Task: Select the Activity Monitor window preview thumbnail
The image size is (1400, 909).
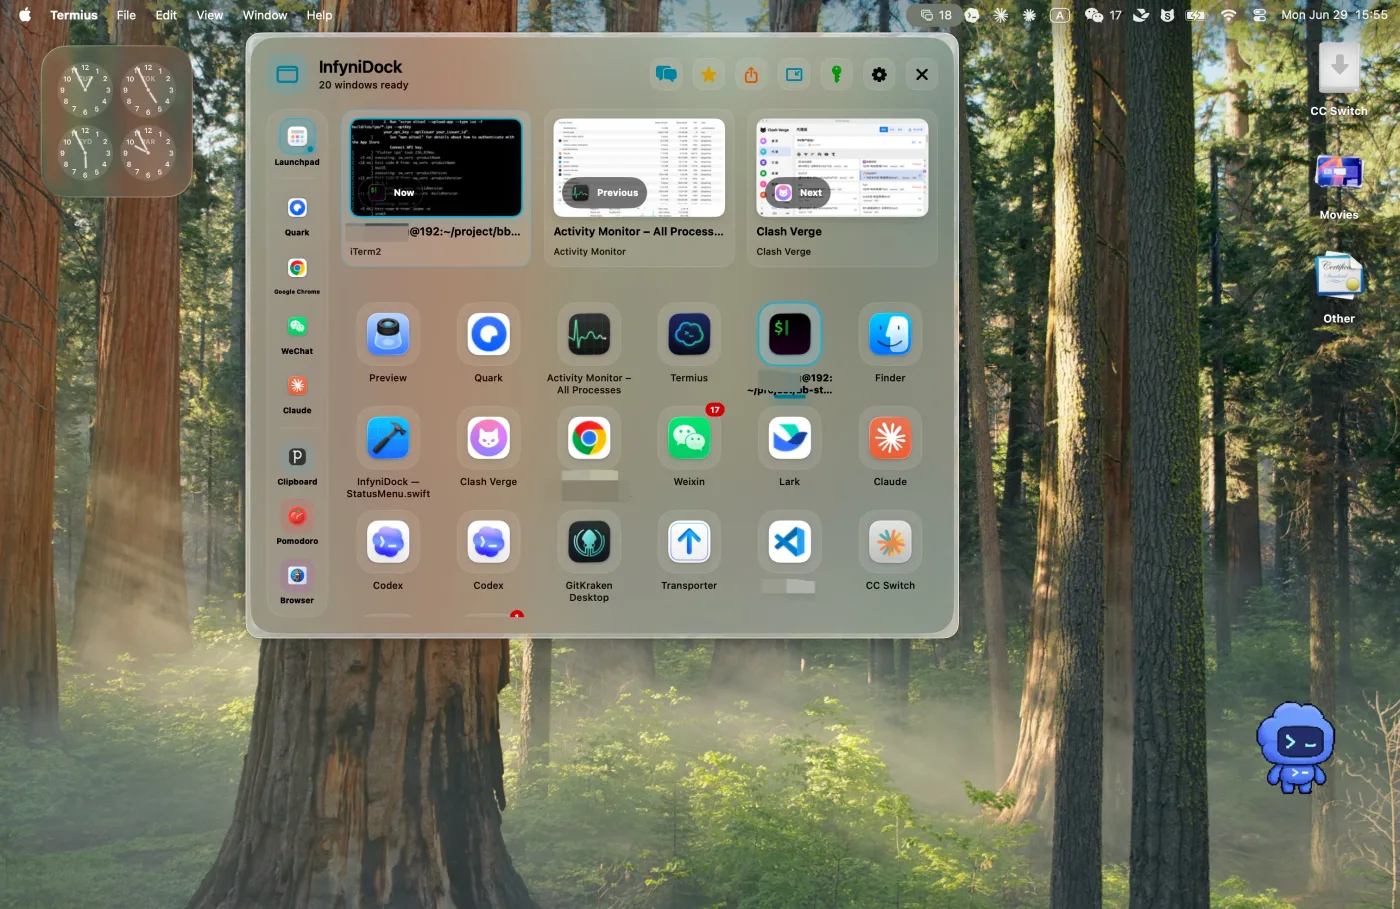Action: click(639, 167)
